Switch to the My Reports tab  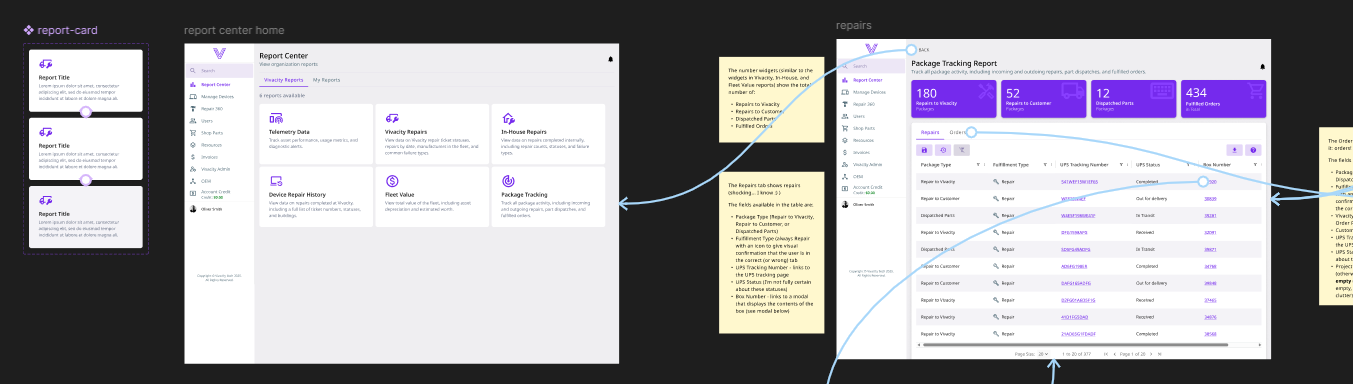[x=326, y=79]
